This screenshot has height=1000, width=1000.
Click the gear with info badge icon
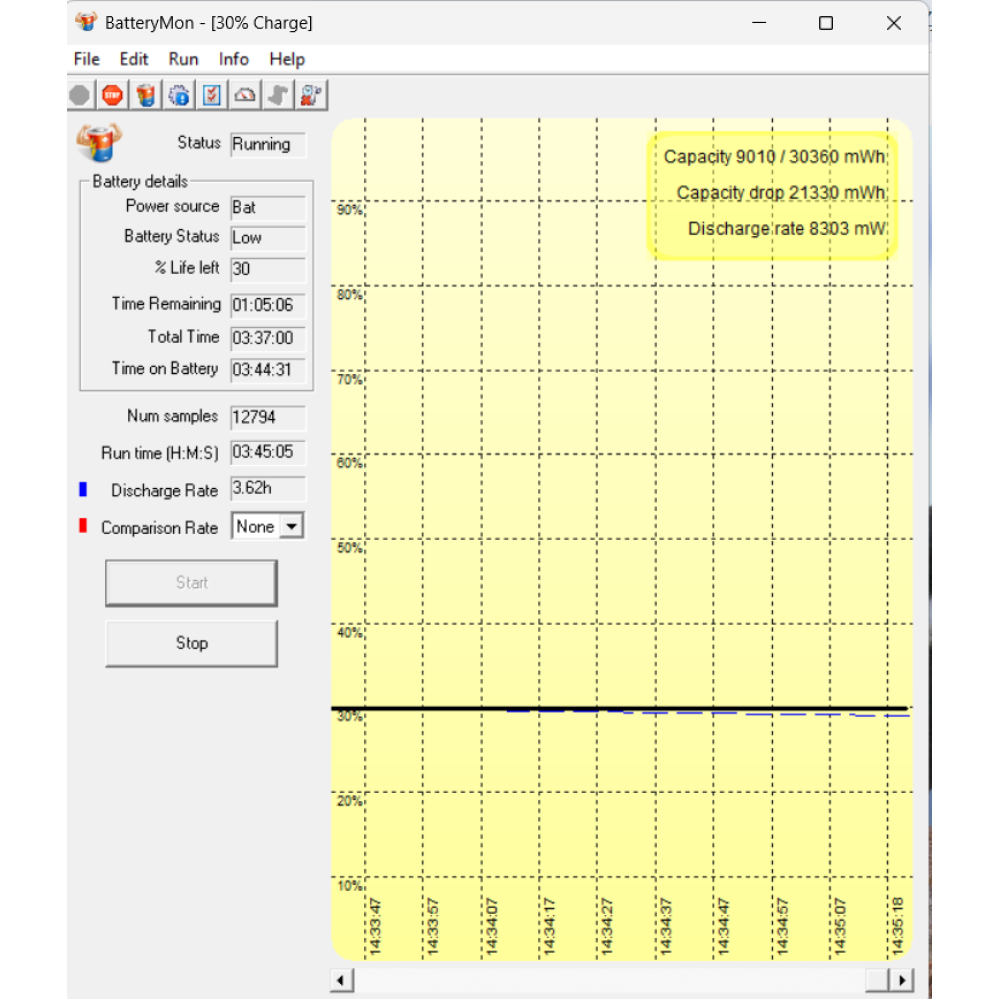(x=179, y=96)
